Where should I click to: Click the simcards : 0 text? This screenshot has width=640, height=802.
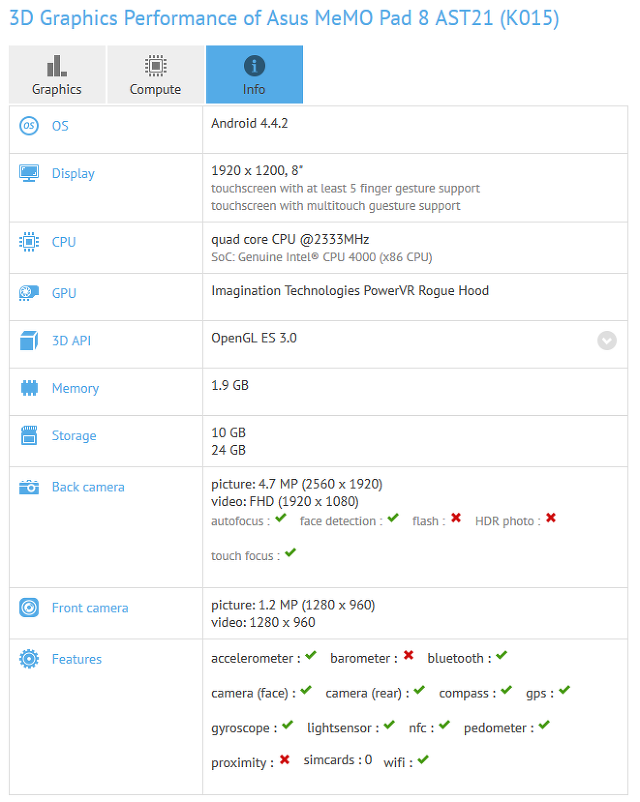[x=338, y=760]
